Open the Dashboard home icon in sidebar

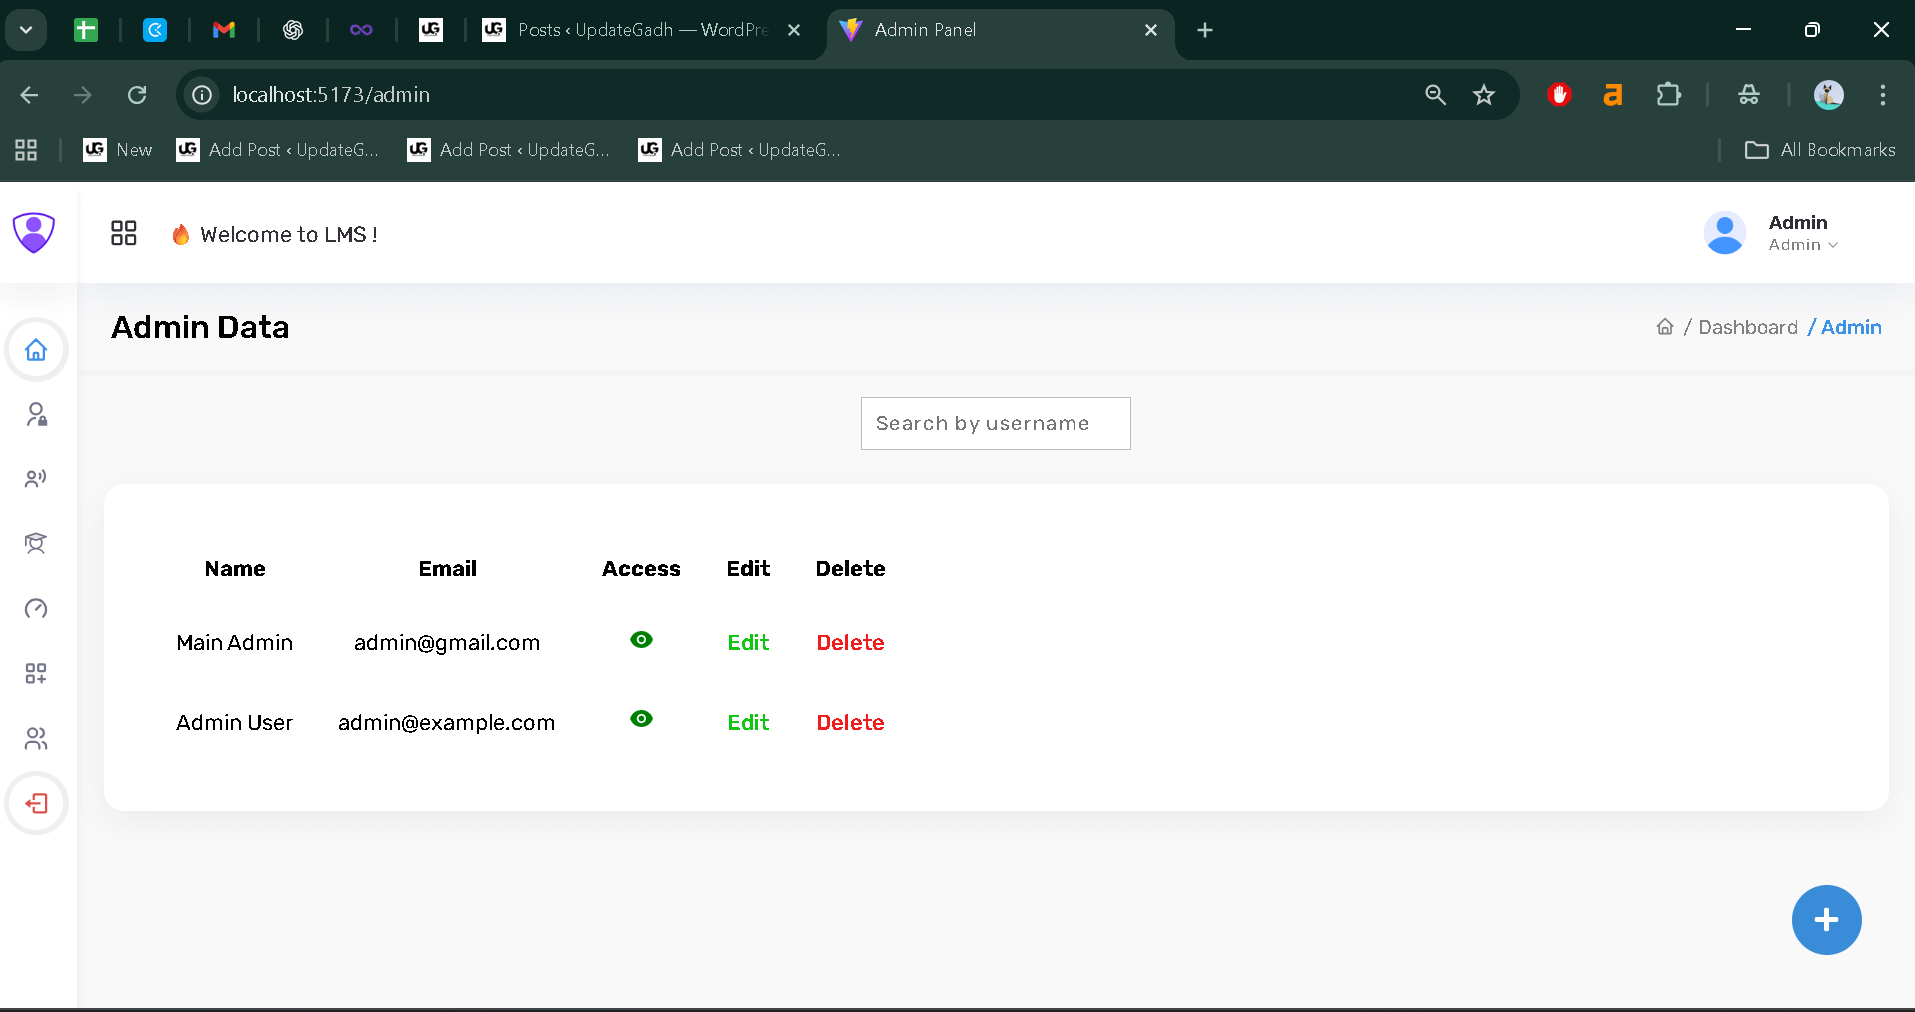pos(36,350)
